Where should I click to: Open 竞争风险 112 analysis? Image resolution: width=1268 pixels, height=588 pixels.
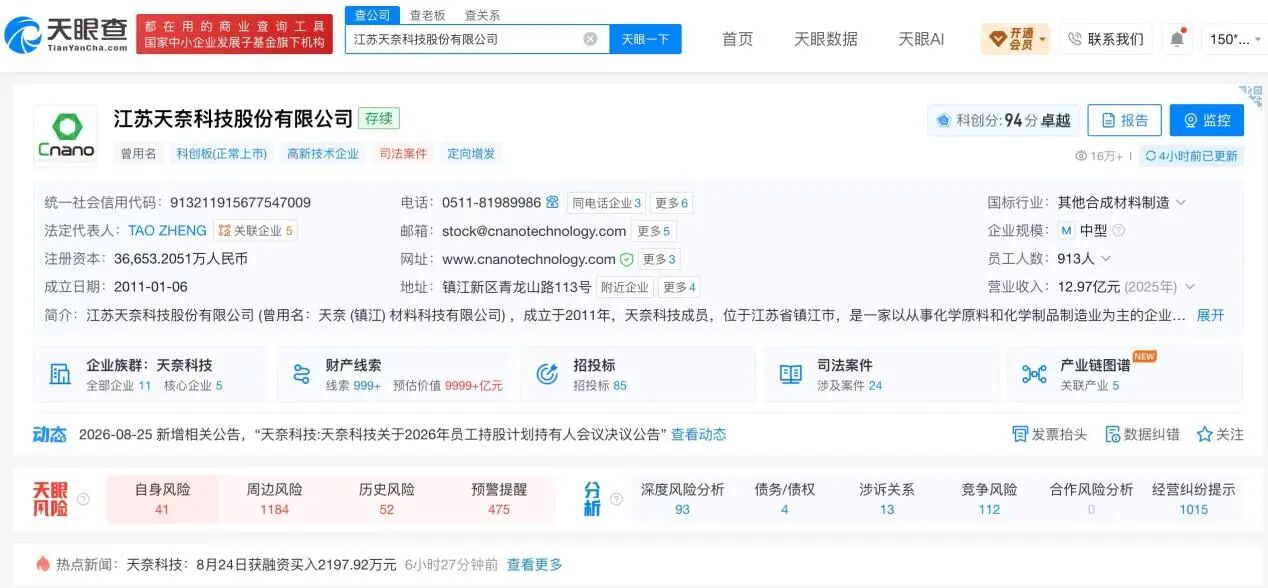pos(989,499)
